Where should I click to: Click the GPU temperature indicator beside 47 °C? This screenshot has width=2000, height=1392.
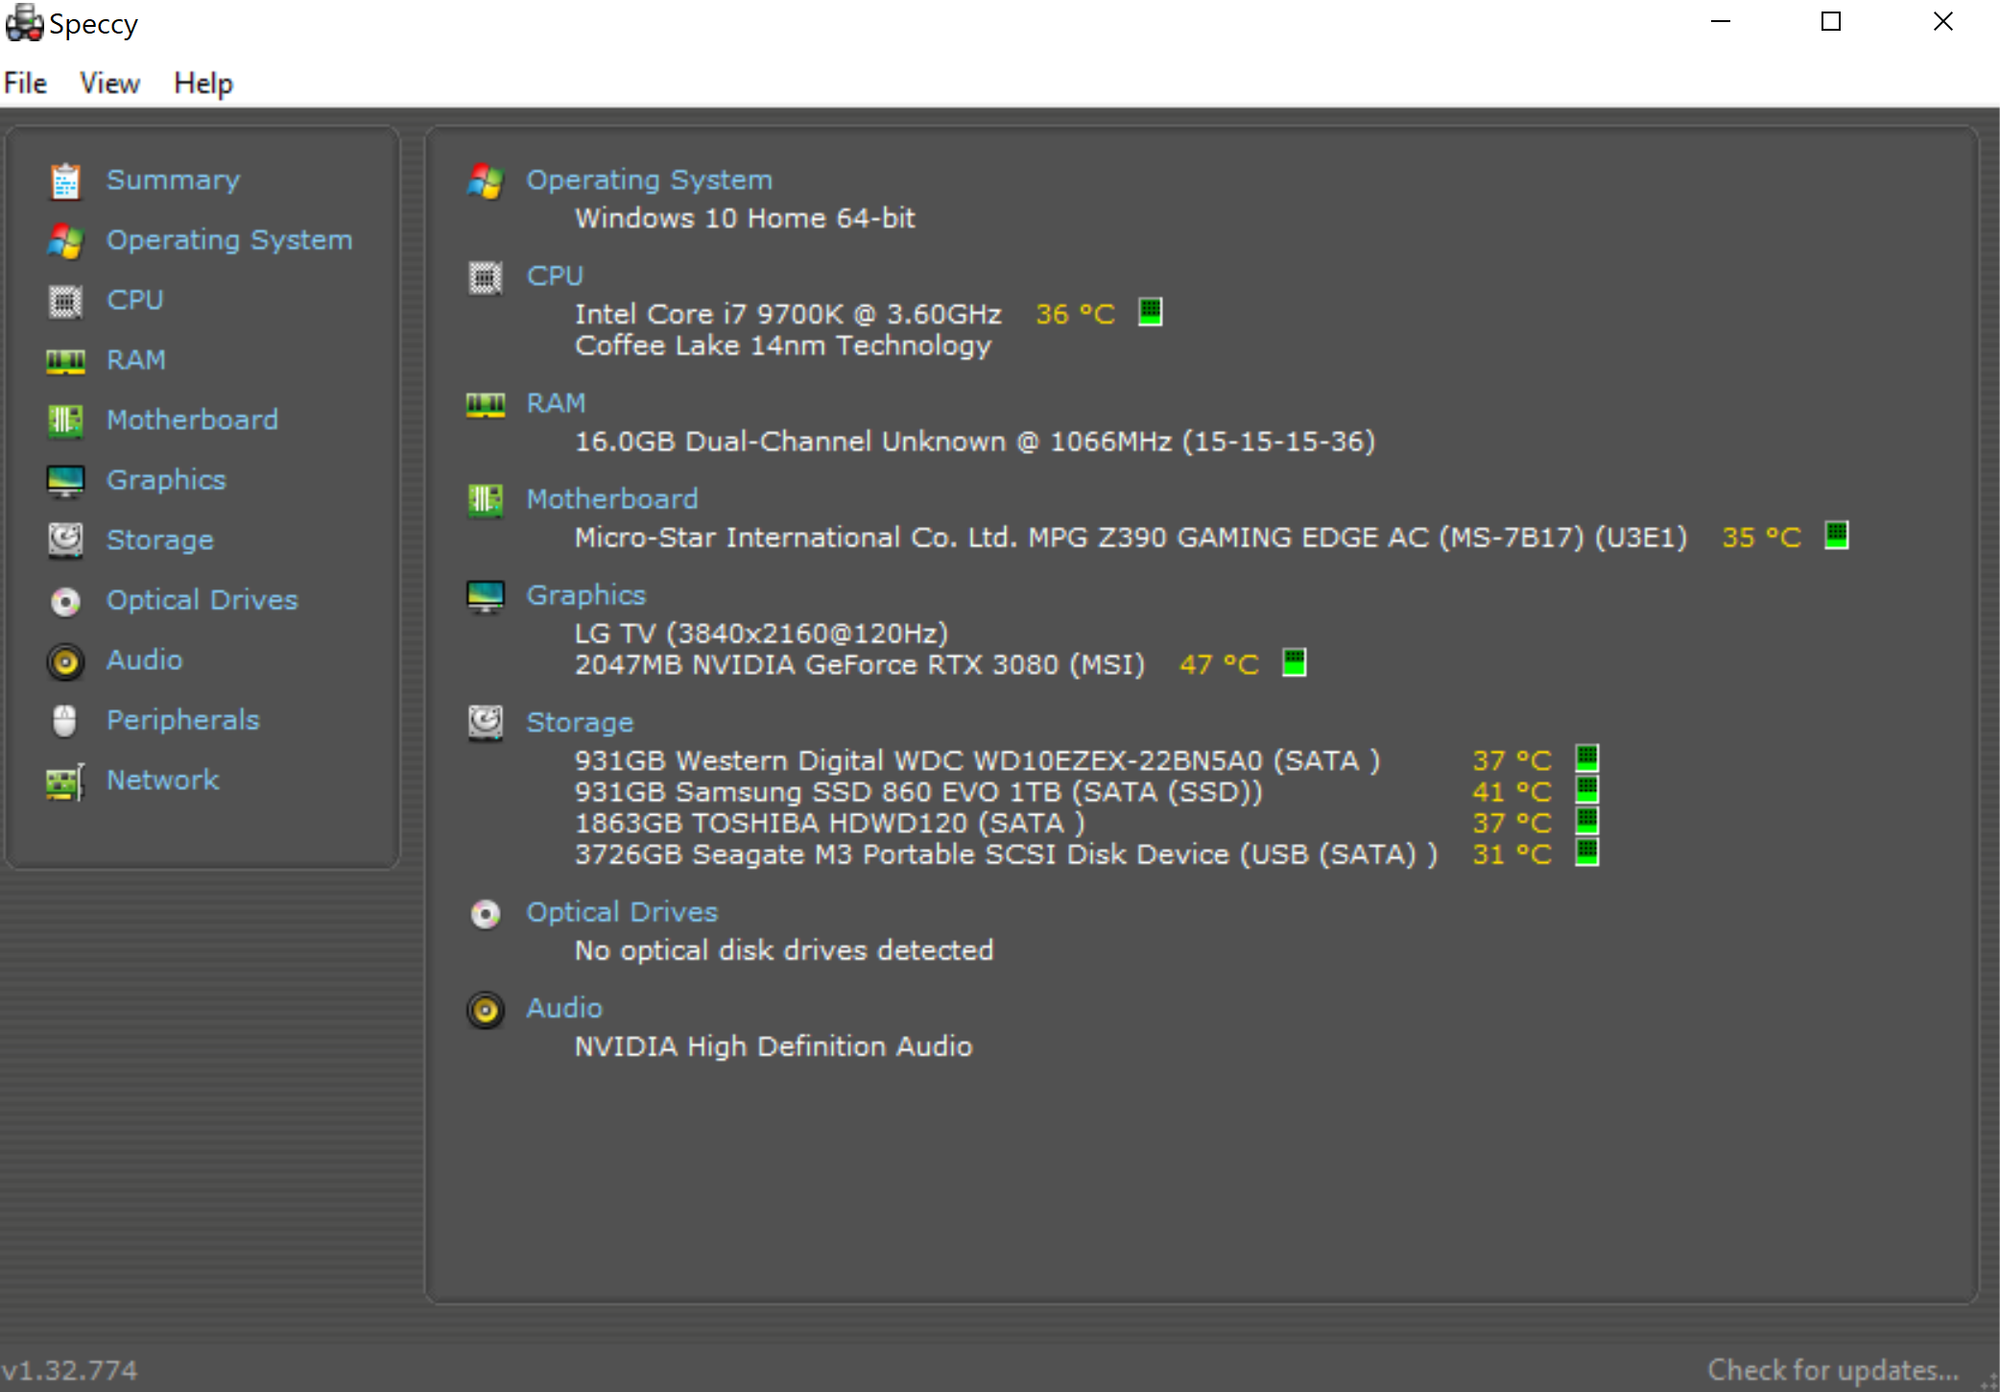pyautogui.click(x=1295, y=662)
